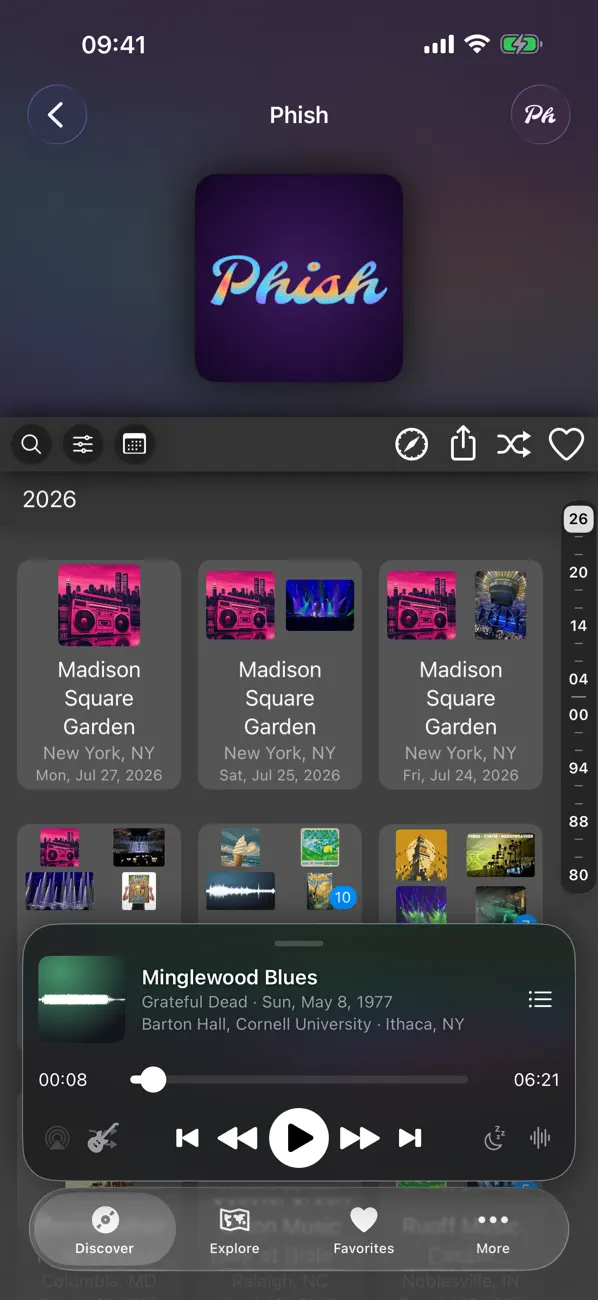598x1300 pixels.
Task: Tap the 06:21 total time label
Action: pyautogui.click(x=537, y=1080)
